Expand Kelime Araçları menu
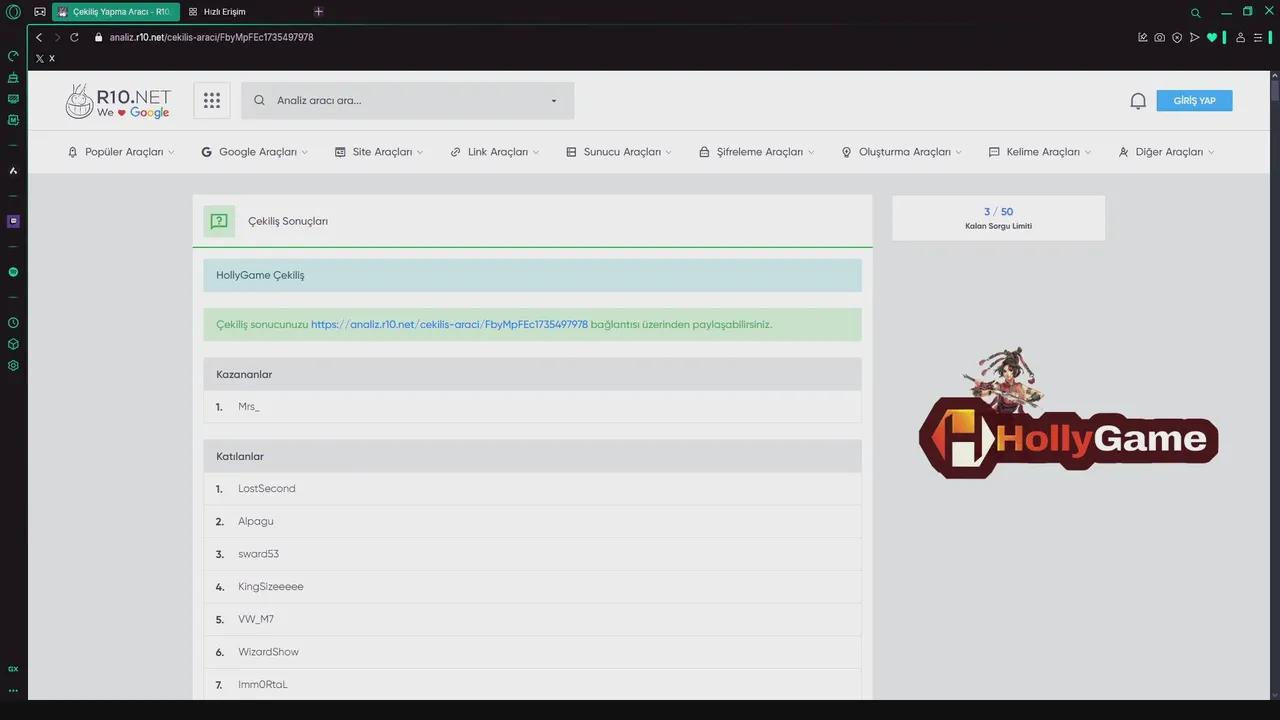 point(1040,152)
